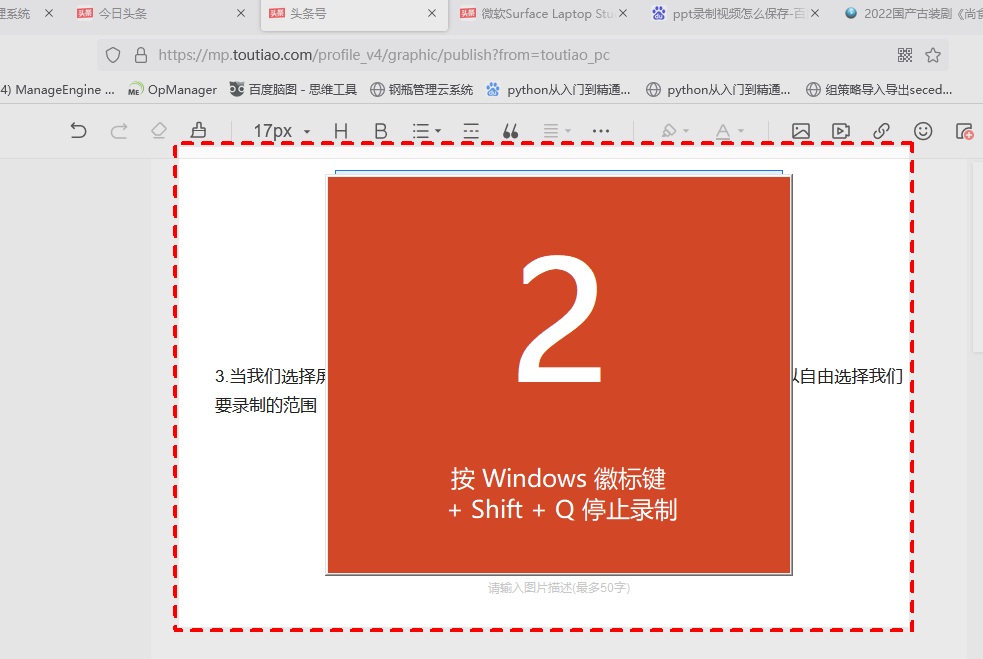The image size is (983, 659).
Task: Click paragraph text 要录制的范围
Action: 266,406
